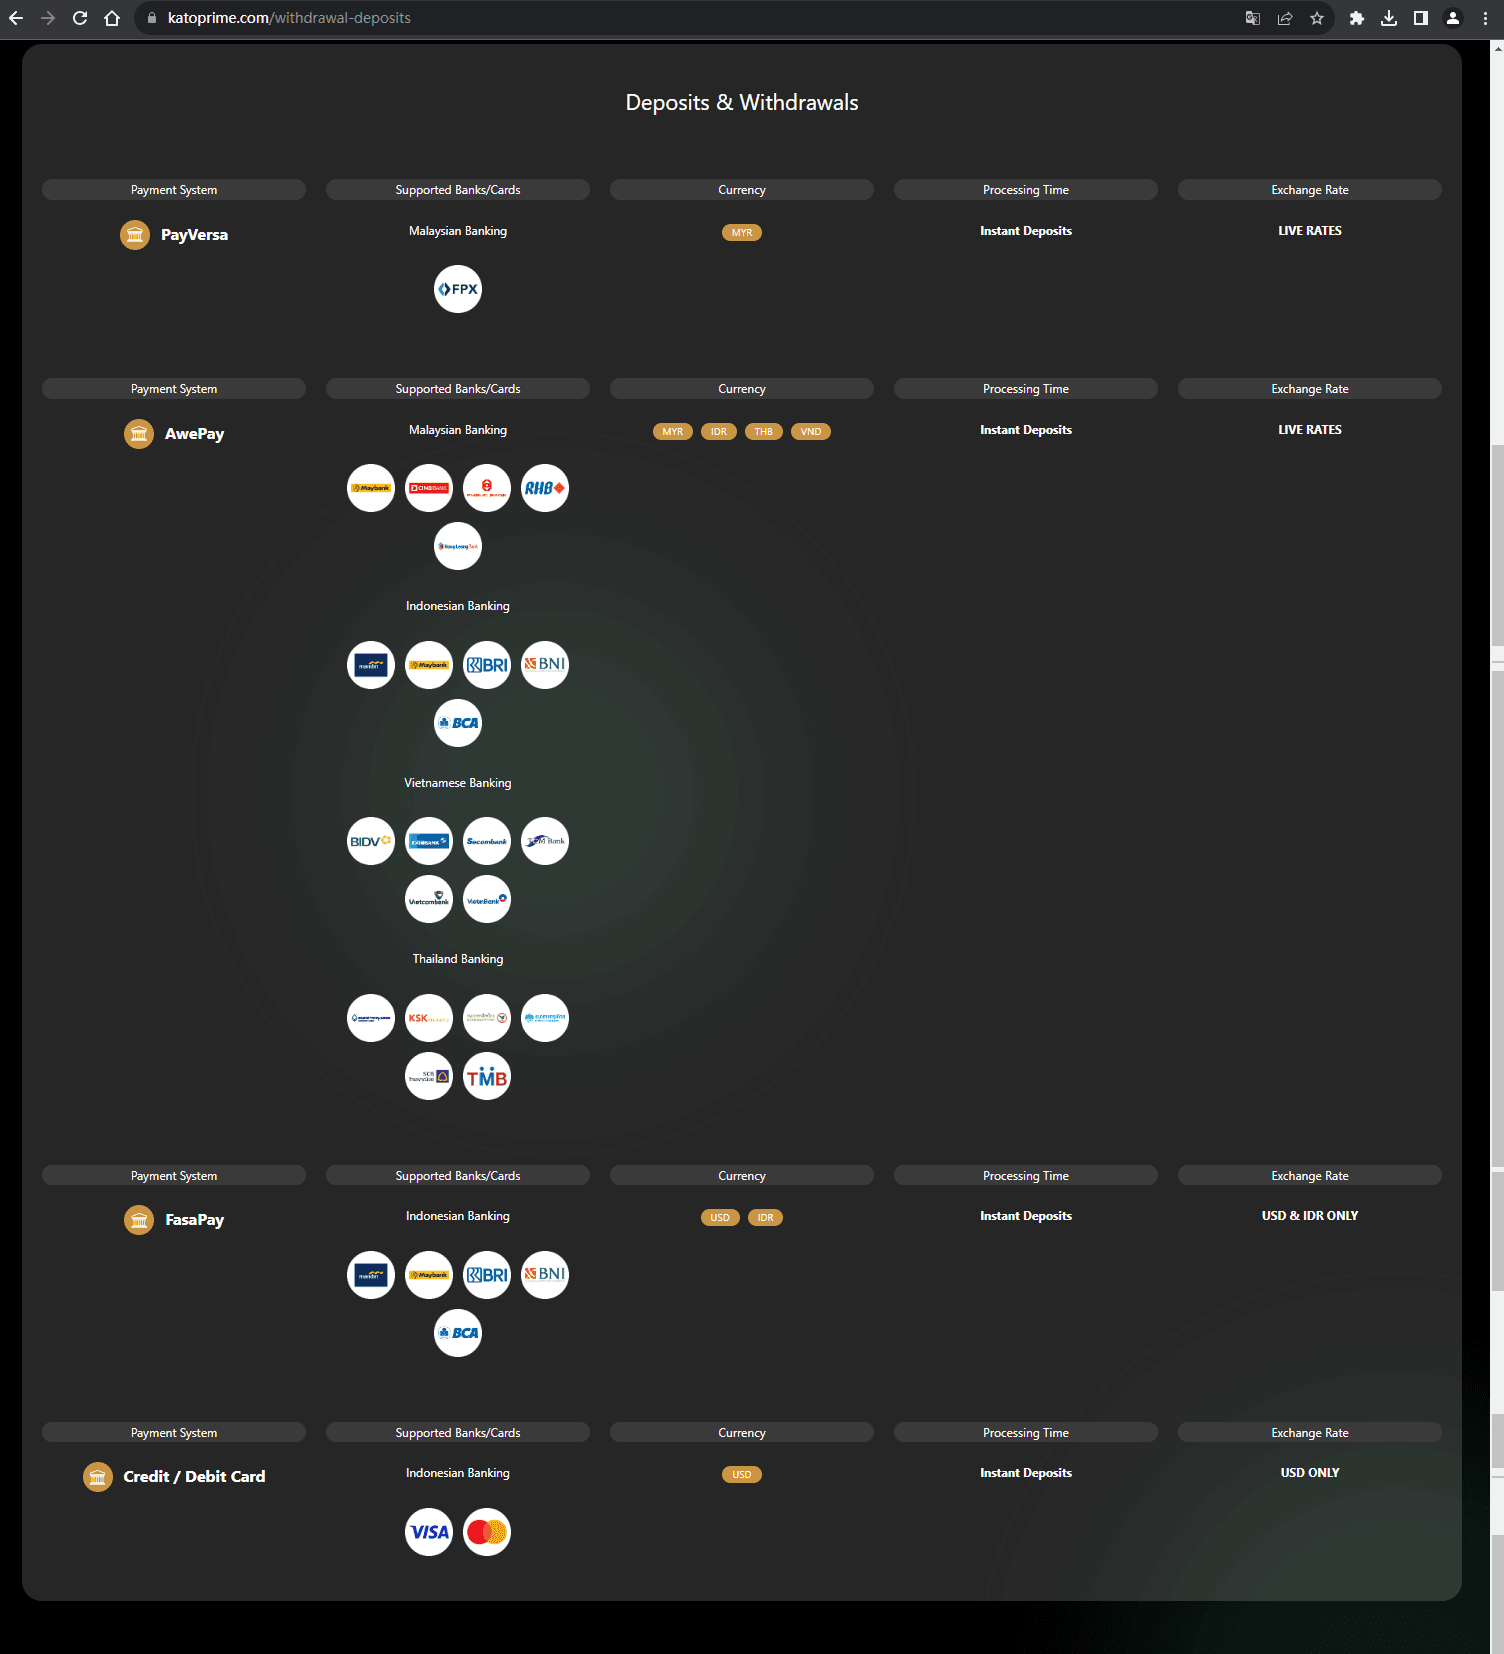Click the AwePay bank icon
Image resolution: width=1504 pixels, height=1654 pixels.
pos(139,434)
